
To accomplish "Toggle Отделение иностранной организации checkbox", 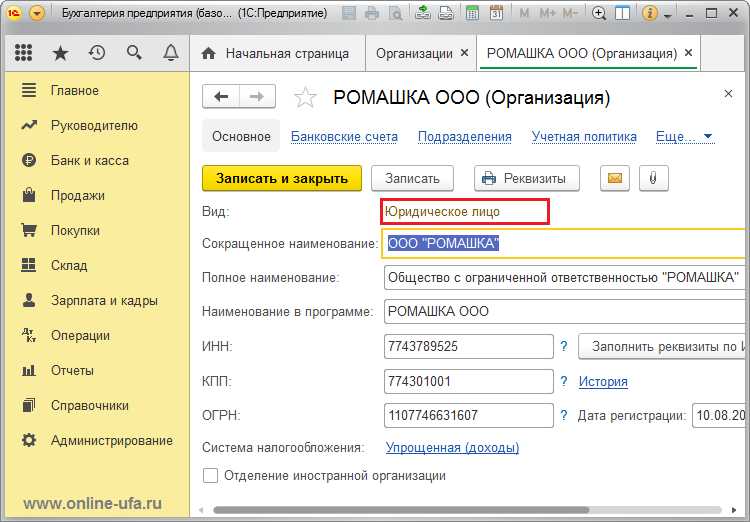I will 210,476.
